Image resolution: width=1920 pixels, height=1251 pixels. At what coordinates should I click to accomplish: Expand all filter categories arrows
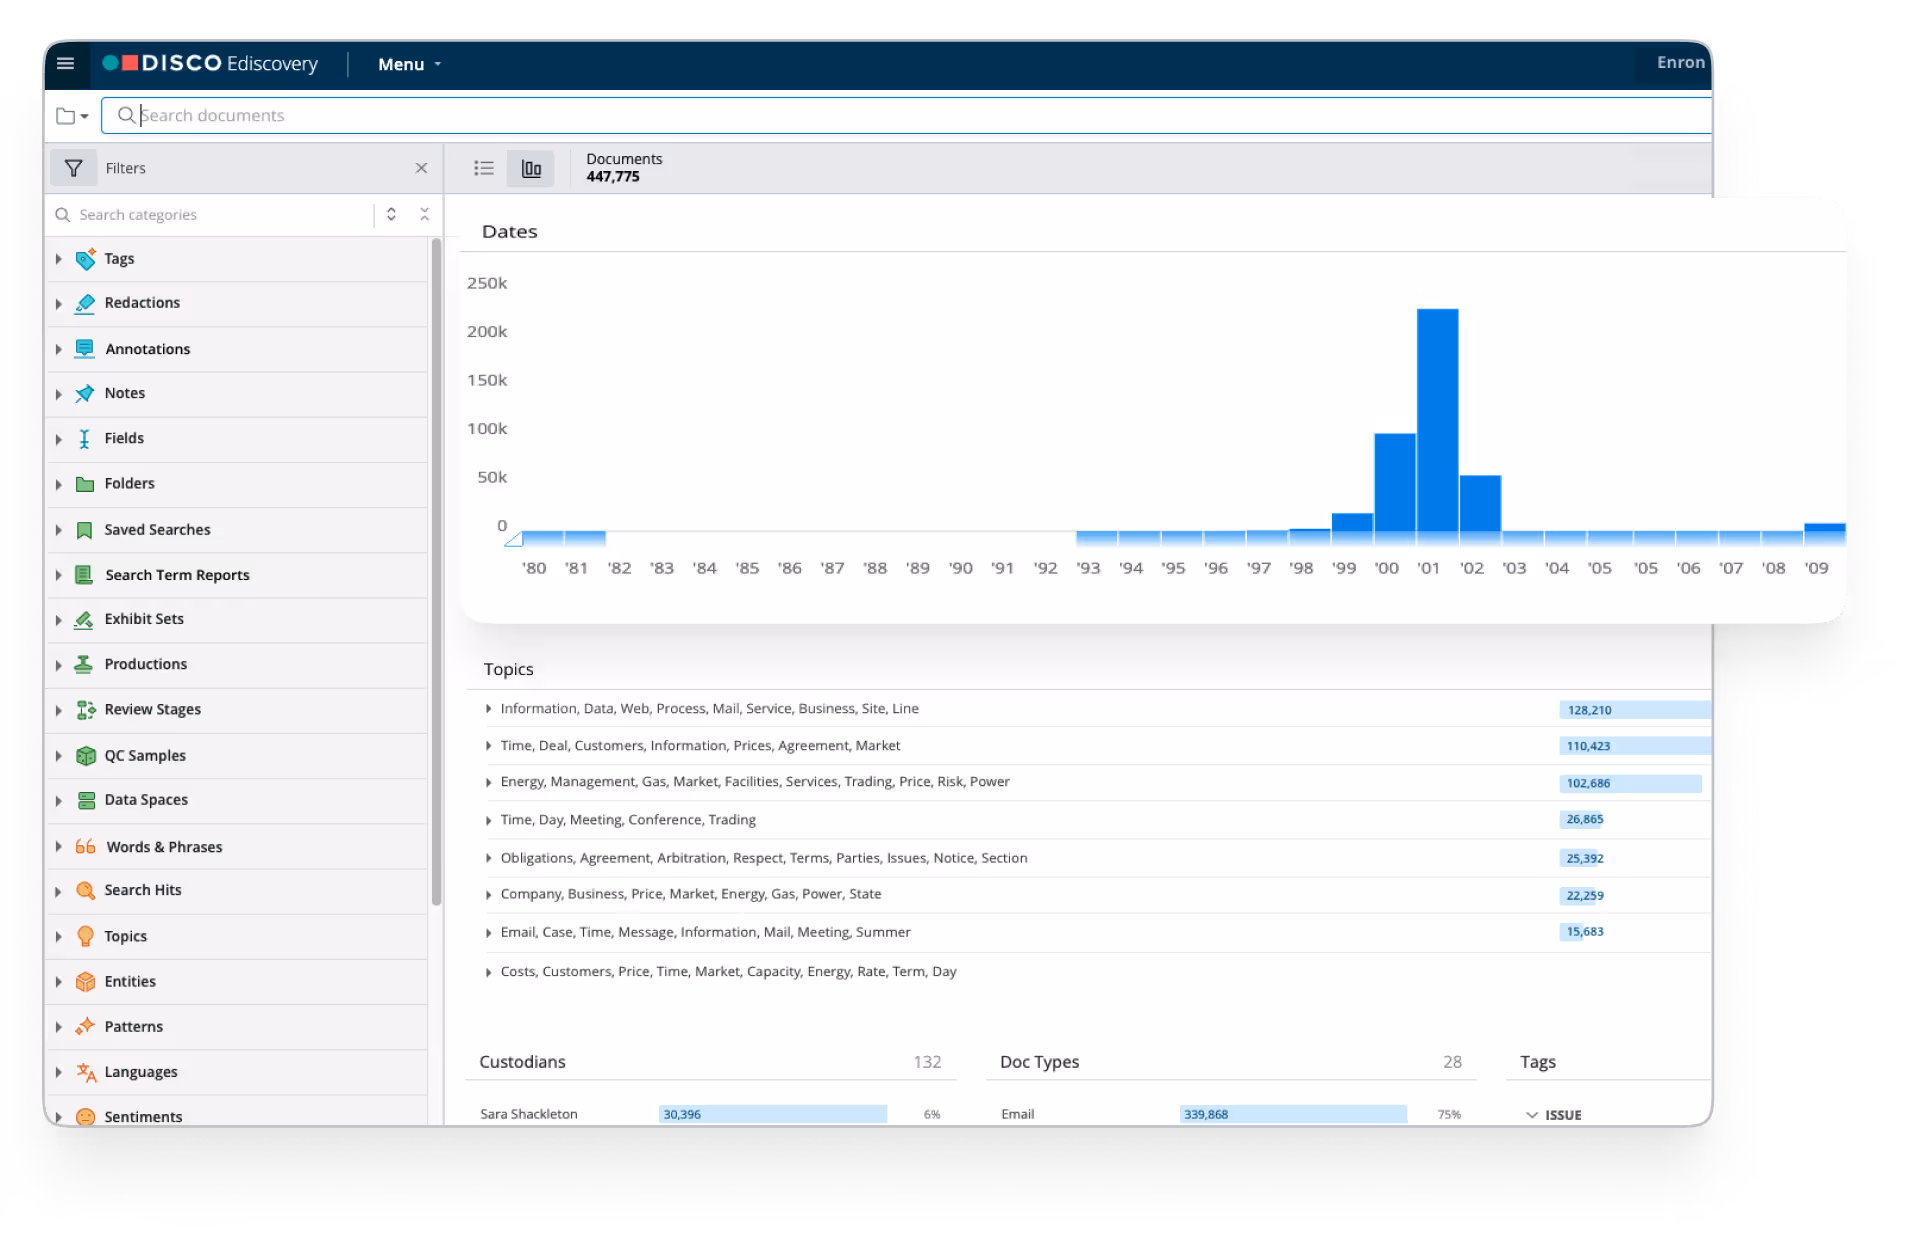tap(391, 215)
